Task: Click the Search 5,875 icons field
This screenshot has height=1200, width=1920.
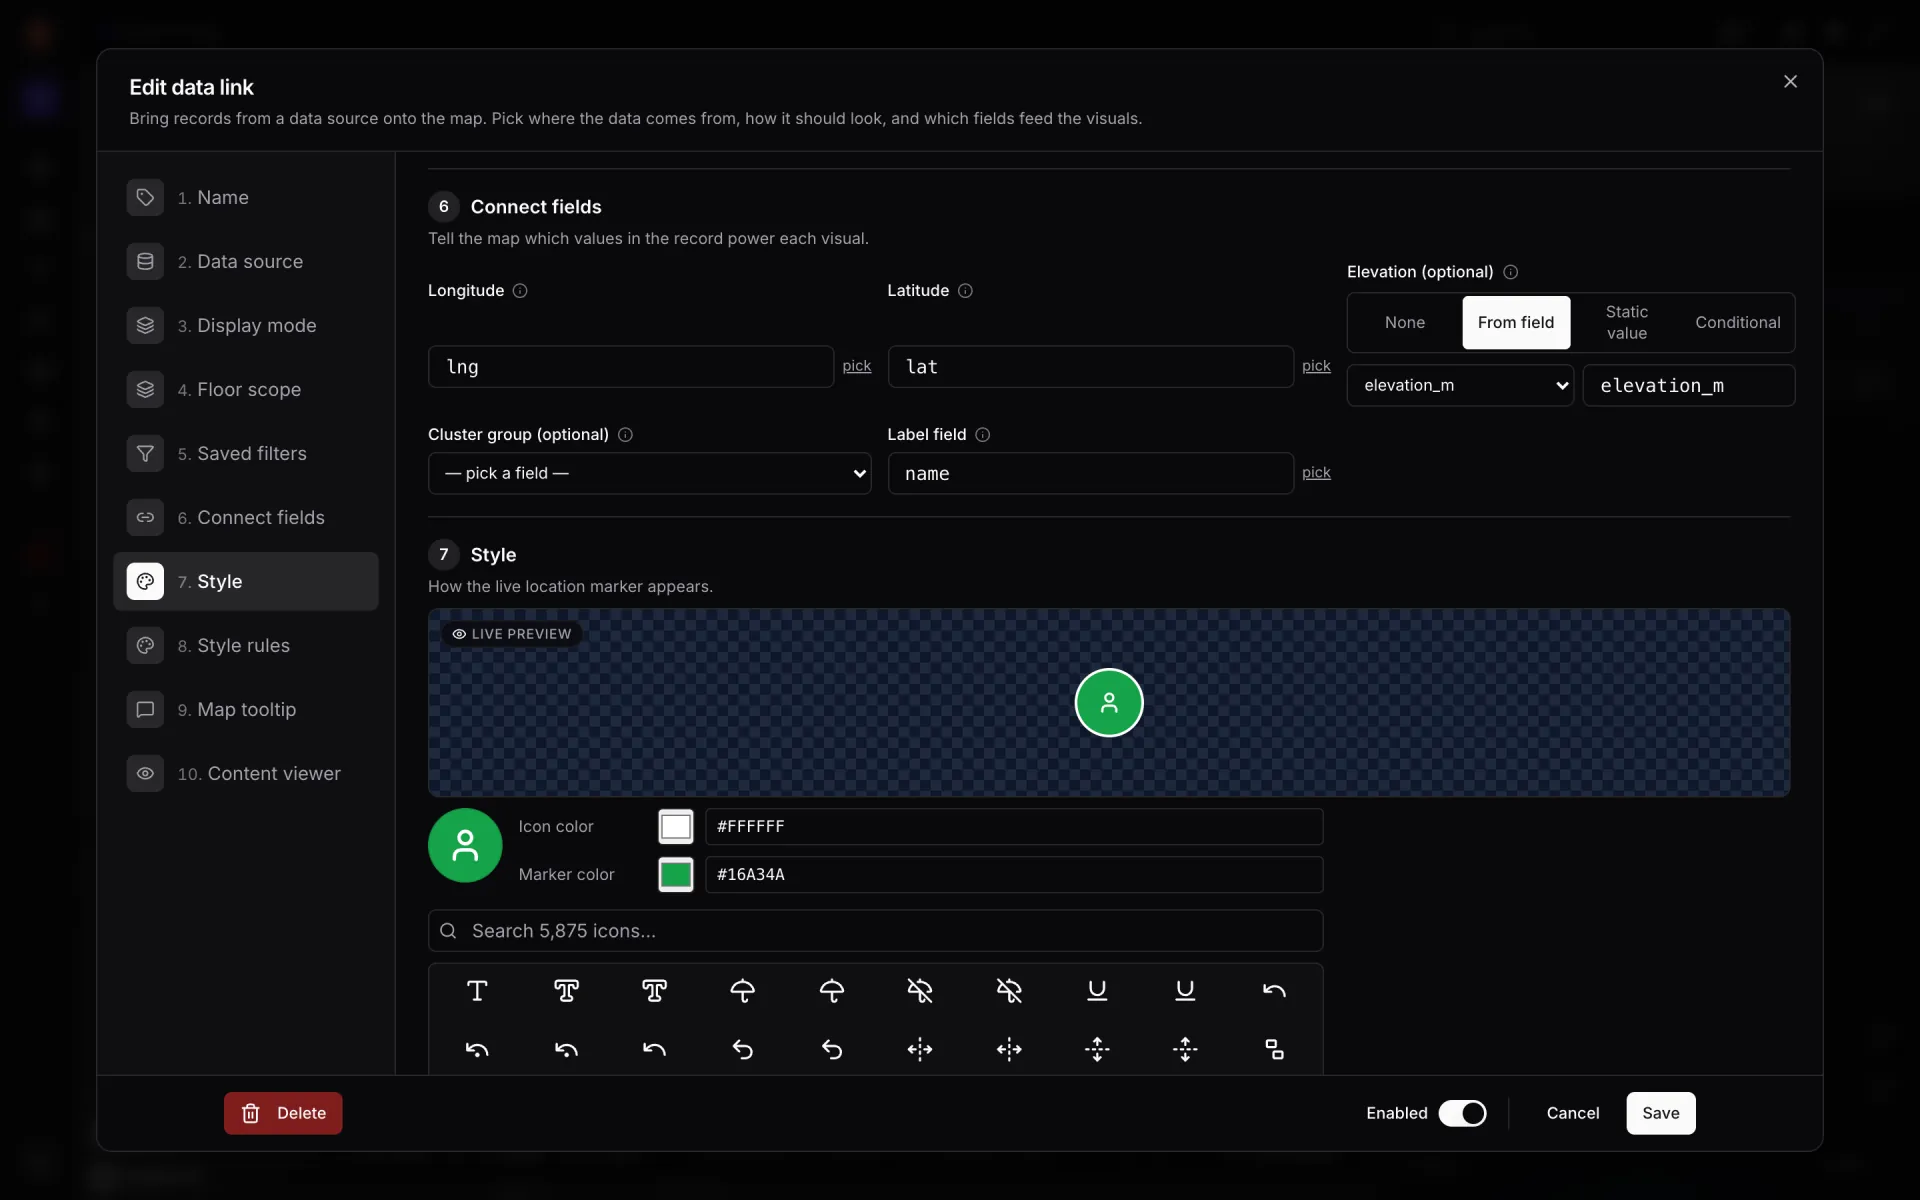Action: 875,931
